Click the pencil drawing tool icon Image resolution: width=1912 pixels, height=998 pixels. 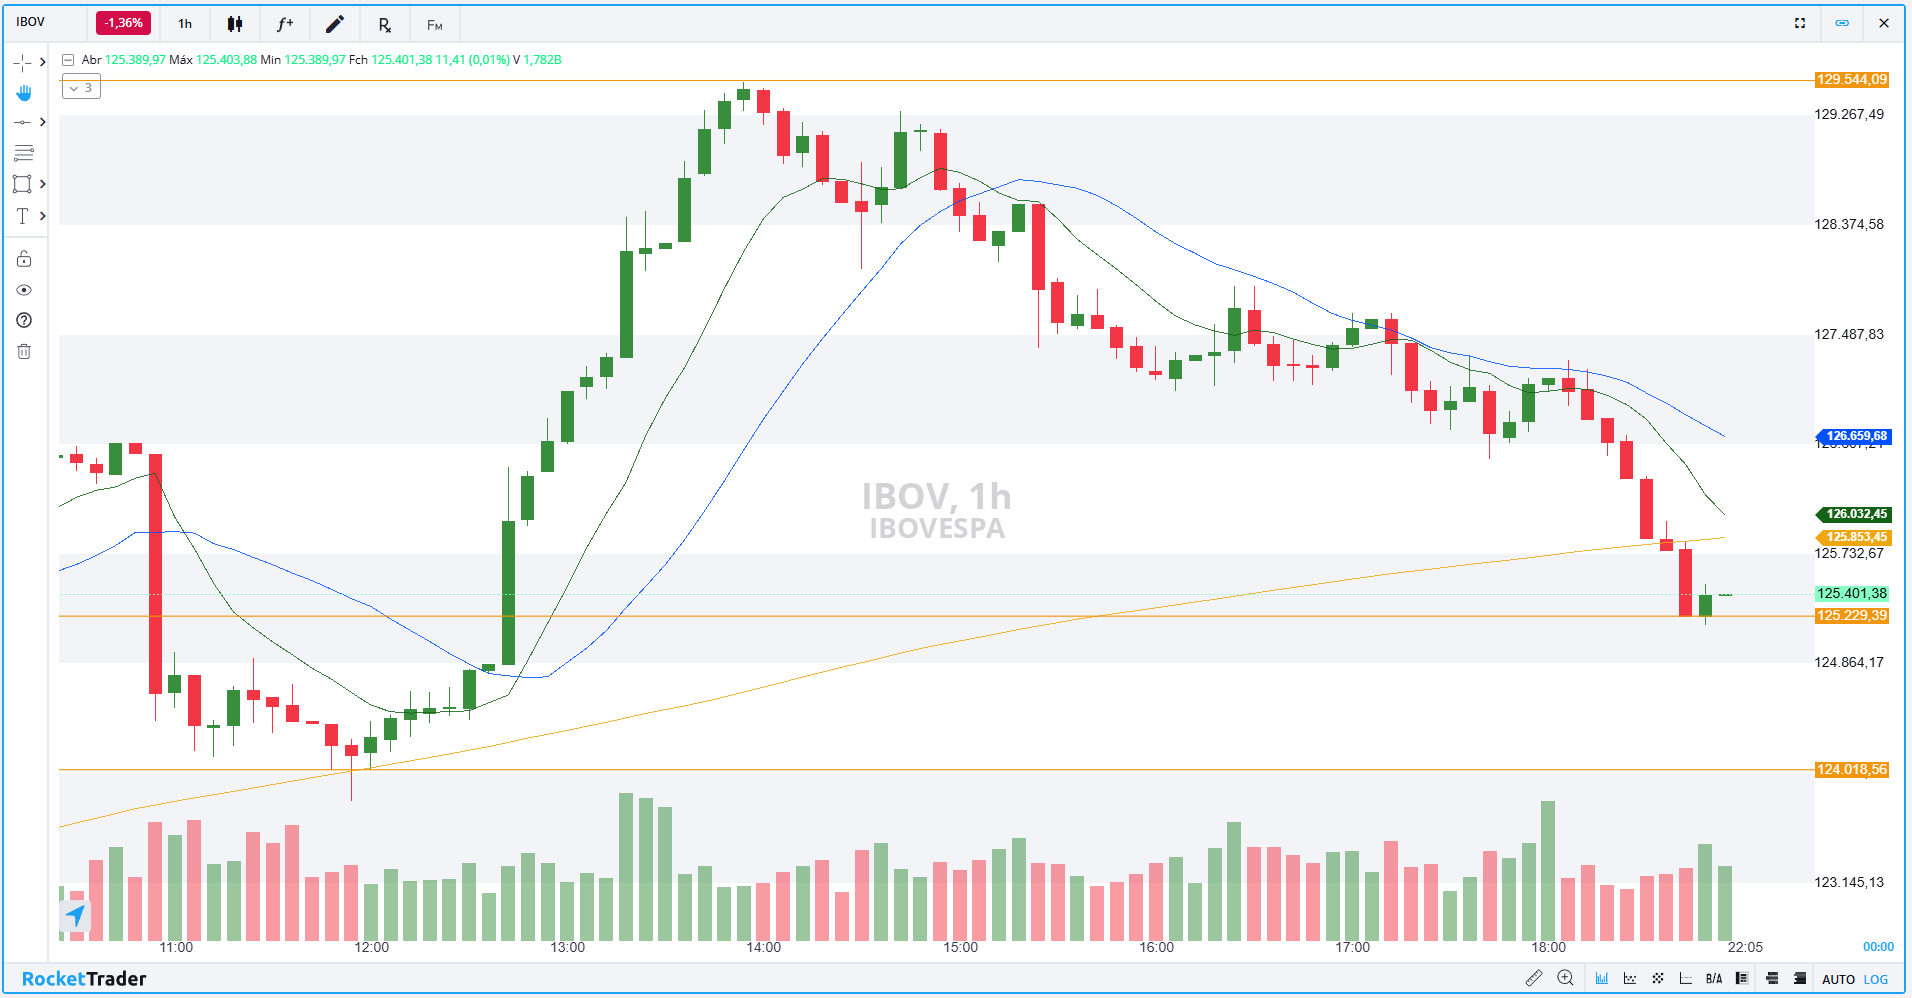point(335,24)
